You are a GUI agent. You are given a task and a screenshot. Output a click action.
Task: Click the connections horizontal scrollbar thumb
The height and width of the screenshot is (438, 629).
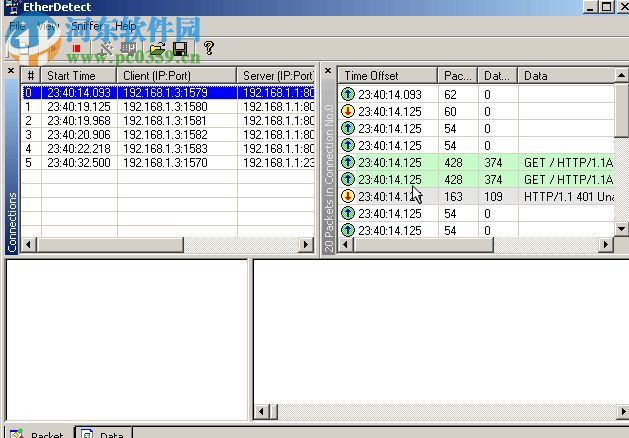coord(110,244)
